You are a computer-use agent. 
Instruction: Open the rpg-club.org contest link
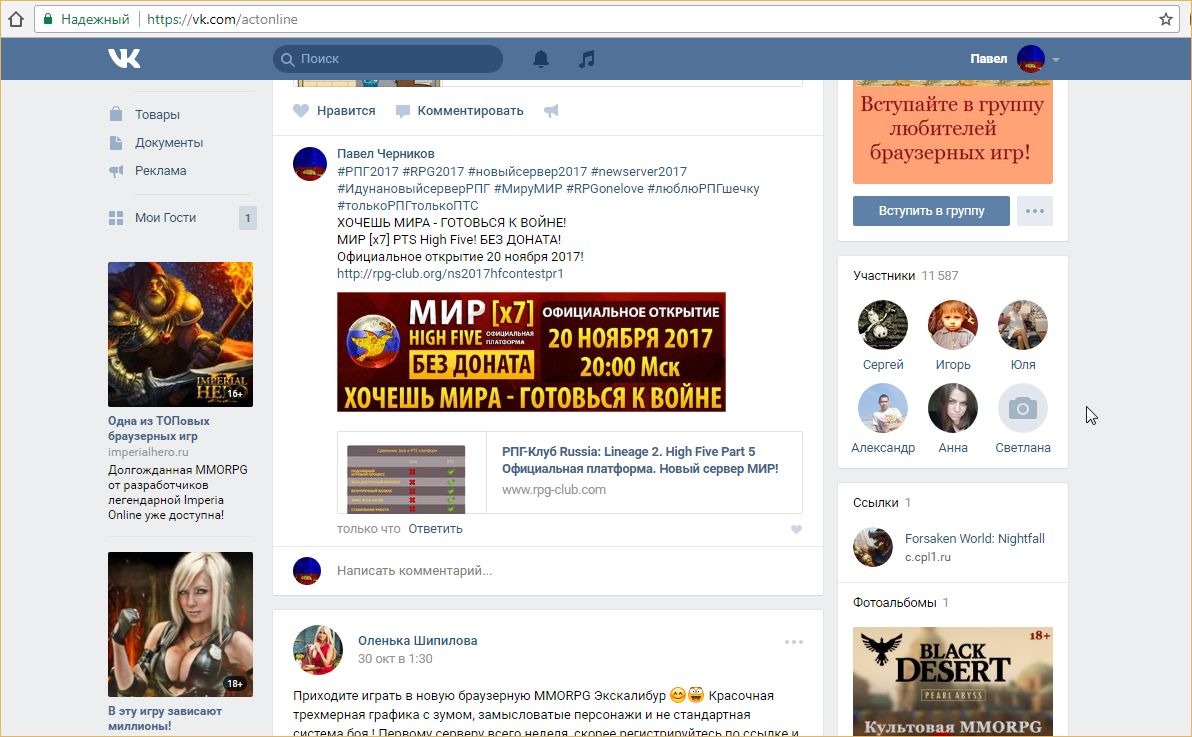(450, 273)
